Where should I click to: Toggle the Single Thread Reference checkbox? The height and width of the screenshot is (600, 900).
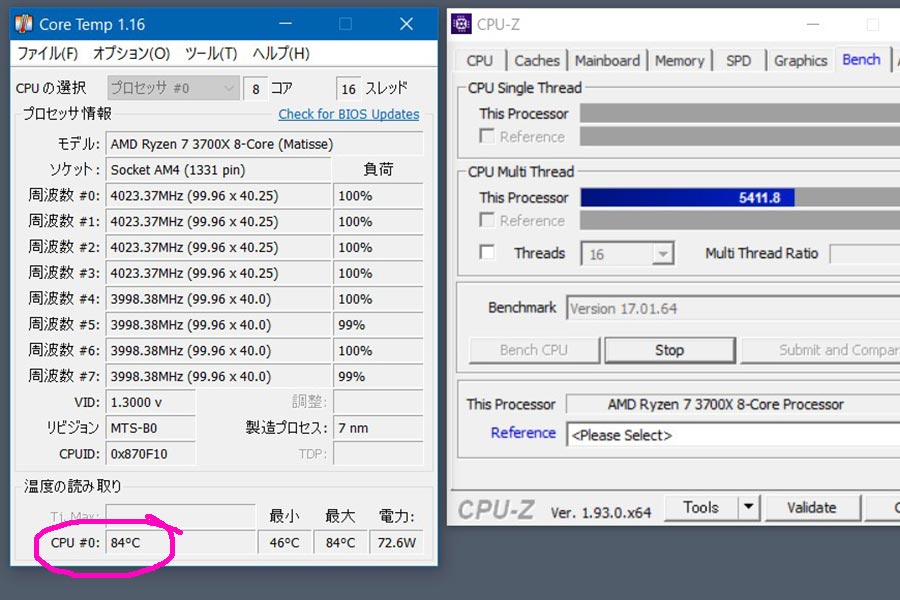487,136
